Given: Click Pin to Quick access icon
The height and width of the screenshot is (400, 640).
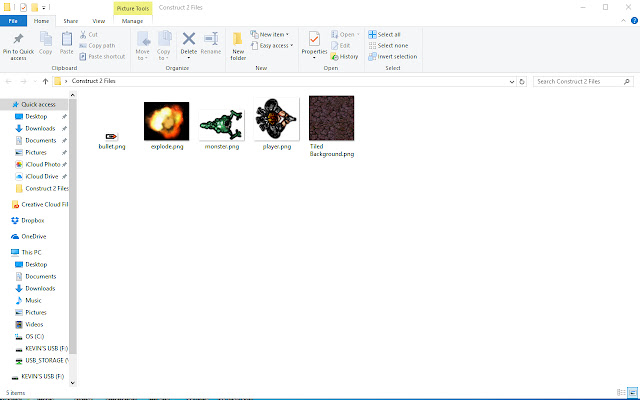Looking at the screenshot, I should pyautogui.click(x=18, y=39).
